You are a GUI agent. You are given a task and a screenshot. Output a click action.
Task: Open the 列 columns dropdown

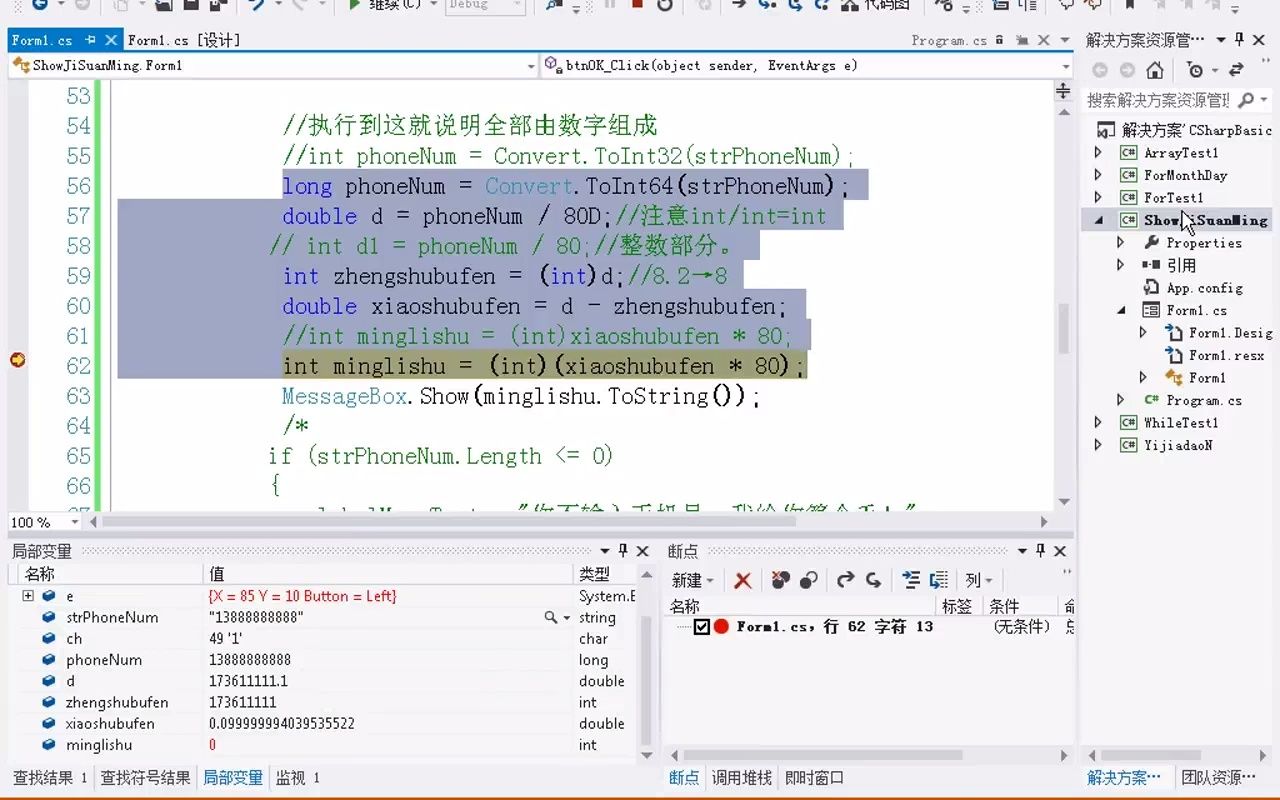[x=978, y=580]
